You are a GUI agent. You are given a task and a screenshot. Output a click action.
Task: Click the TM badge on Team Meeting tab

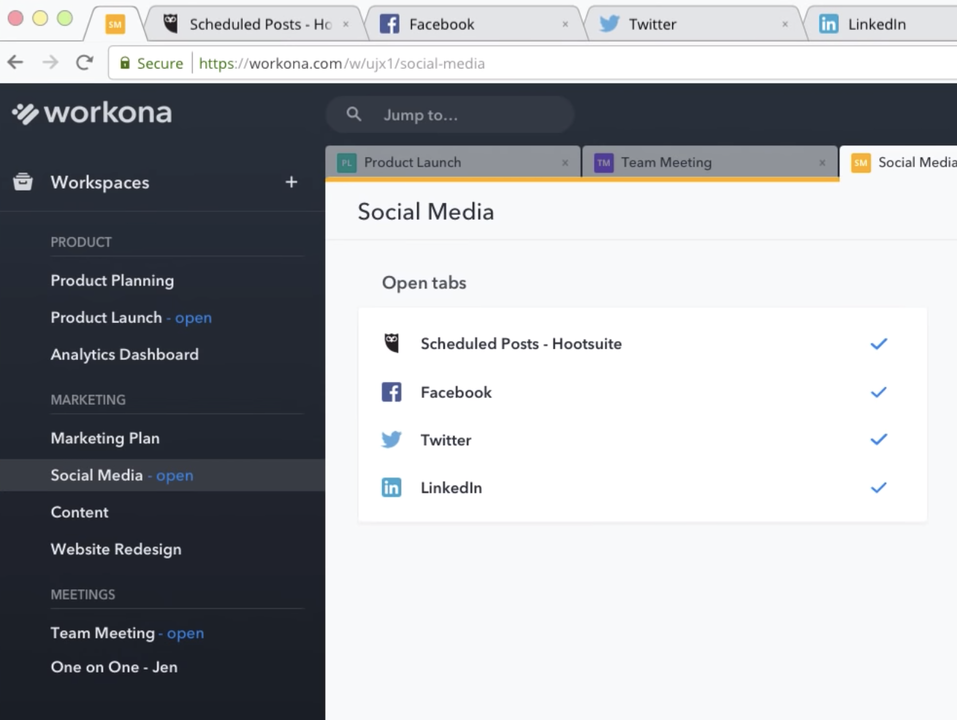click(604, 163)
